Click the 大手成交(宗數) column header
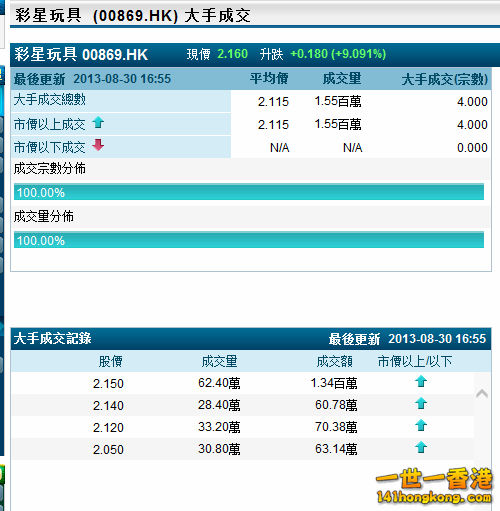500x511 pixels. click(445, 79)
